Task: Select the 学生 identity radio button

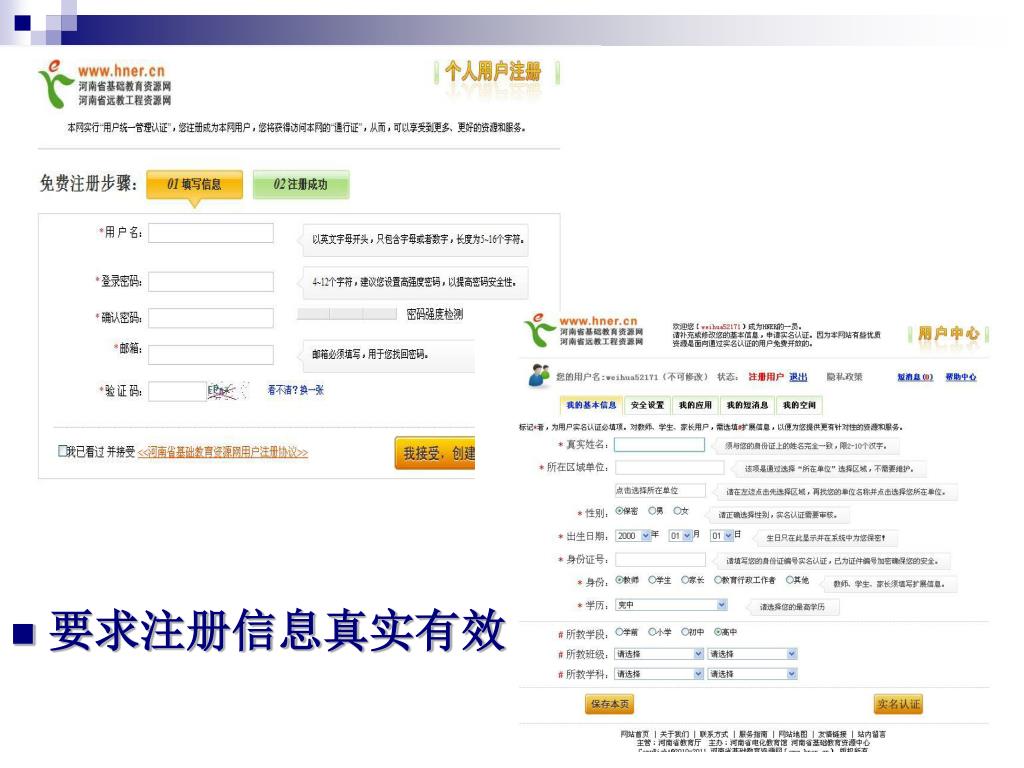Action: (x=652, y=580)
